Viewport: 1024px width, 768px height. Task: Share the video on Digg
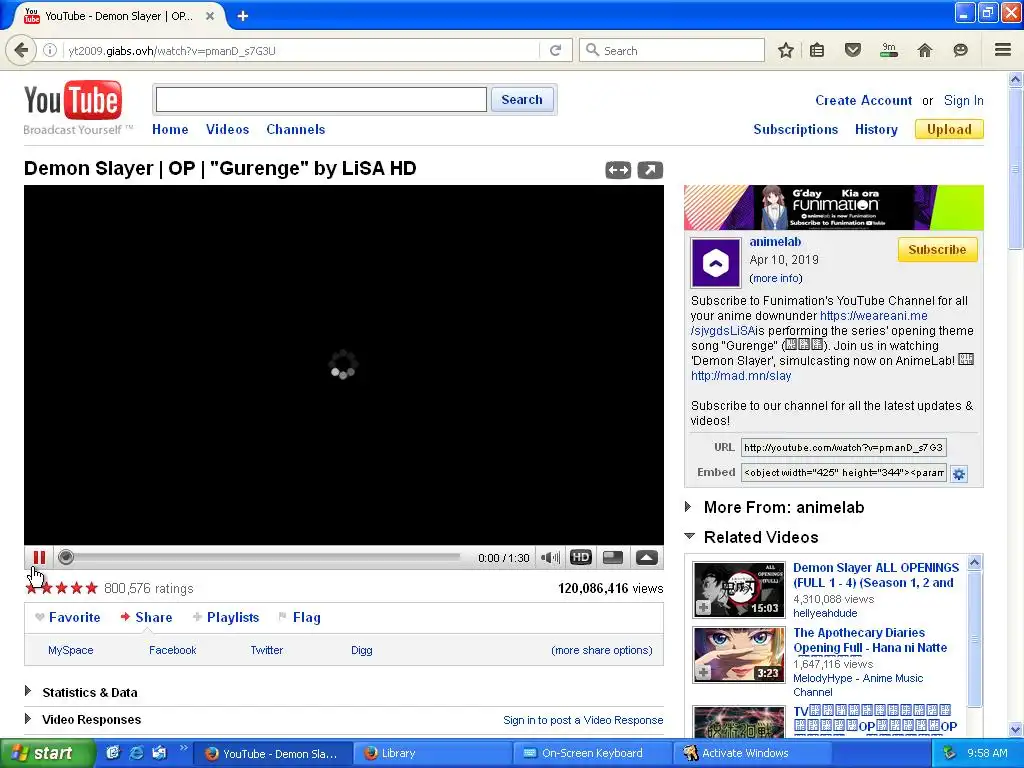[361, 650]
